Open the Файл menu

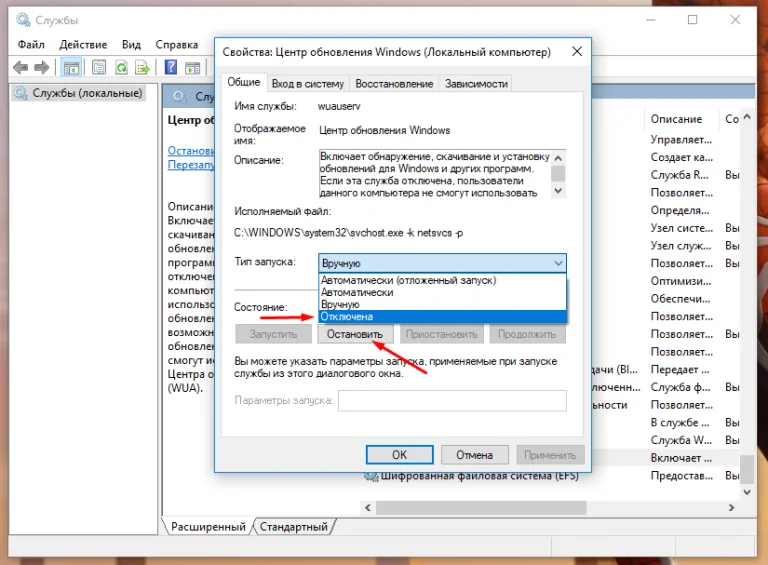tap(31, 45)
